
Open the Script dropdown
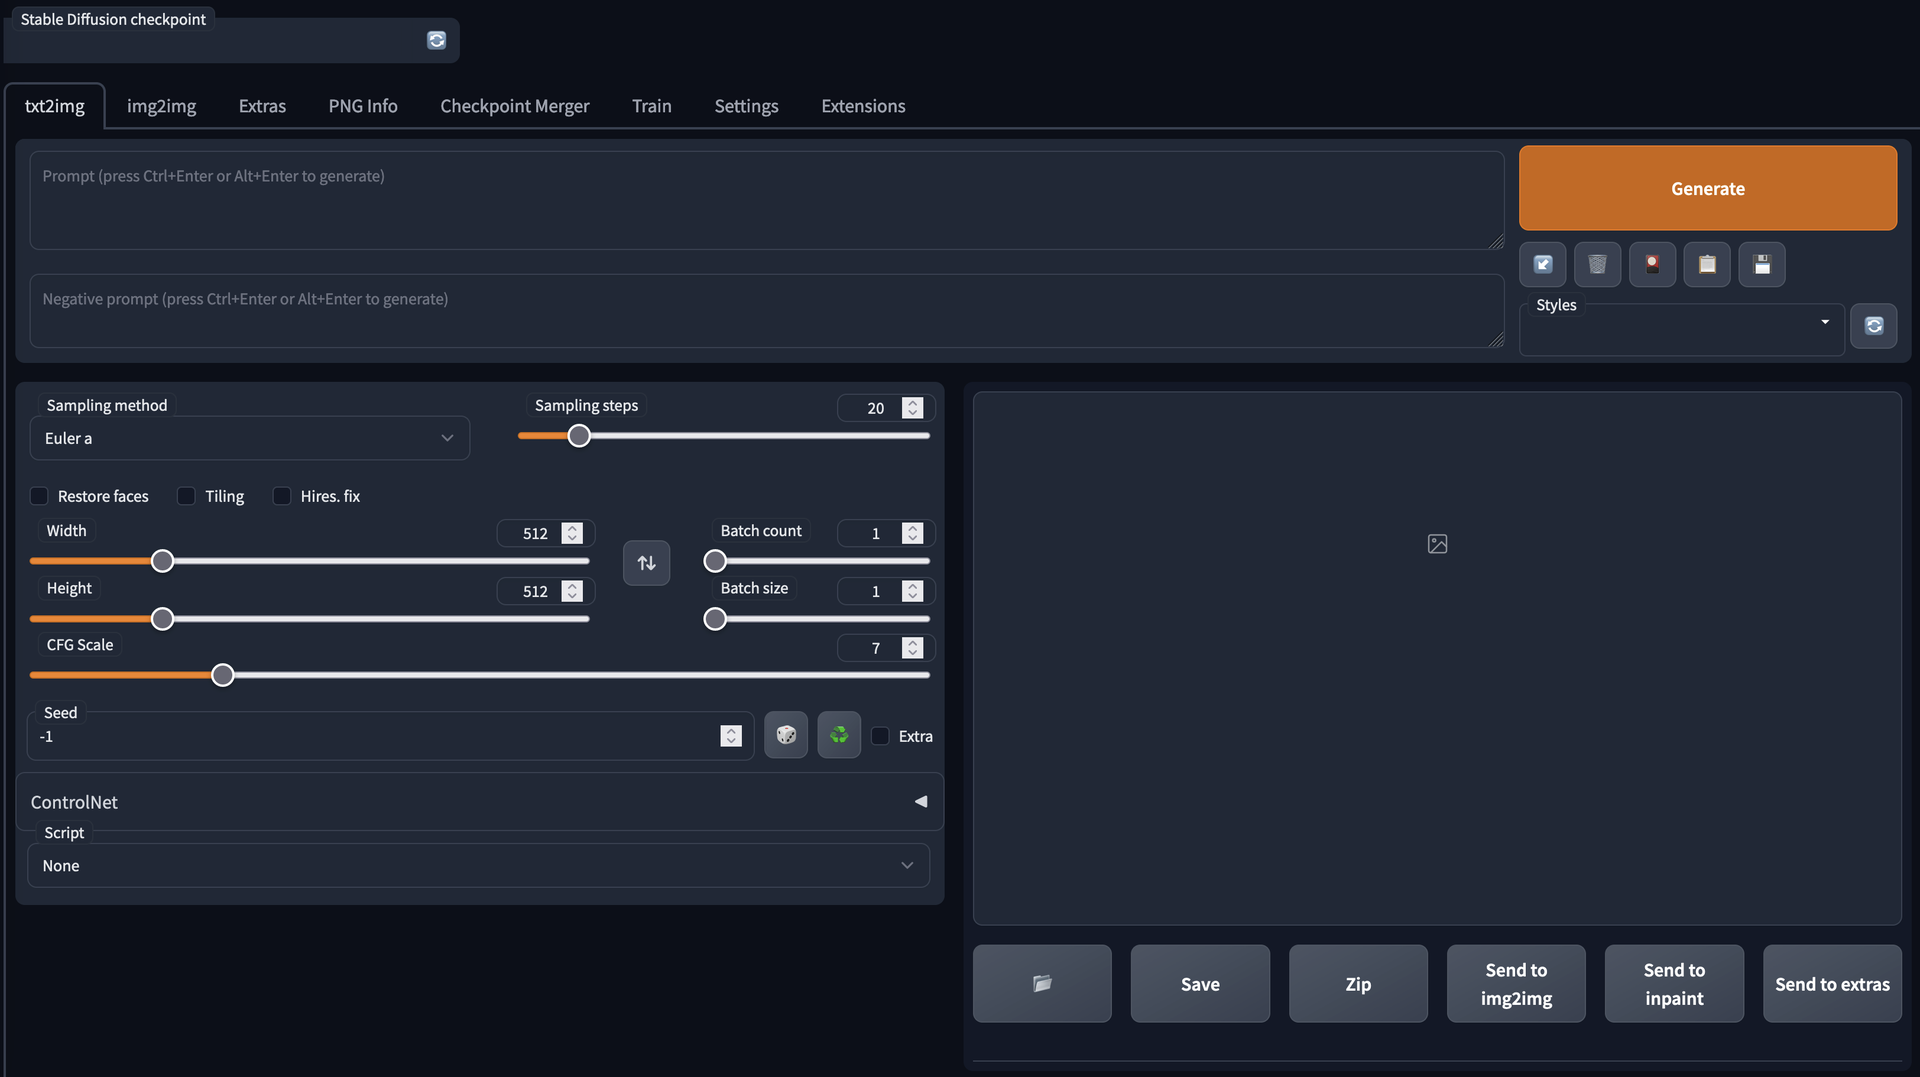478,866
